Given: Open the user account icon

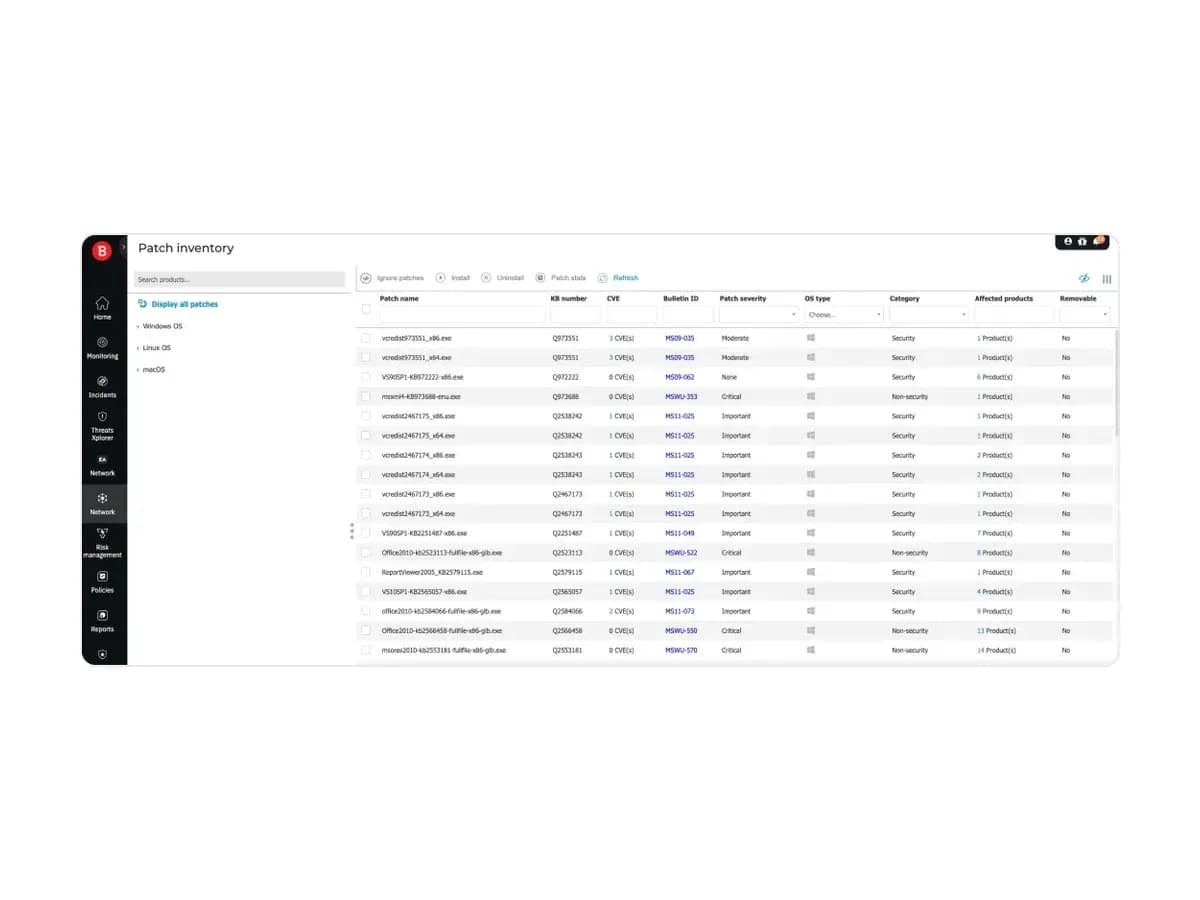Looking at the screenshot, I should [1068, 241].
